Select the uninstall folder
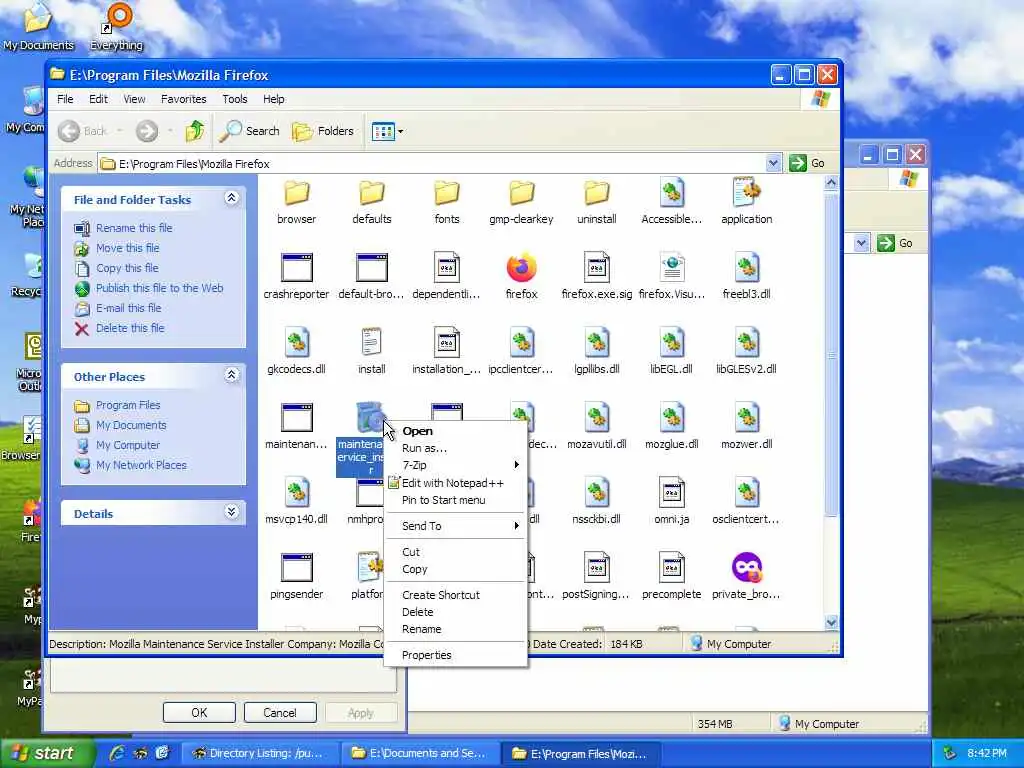 596,194
